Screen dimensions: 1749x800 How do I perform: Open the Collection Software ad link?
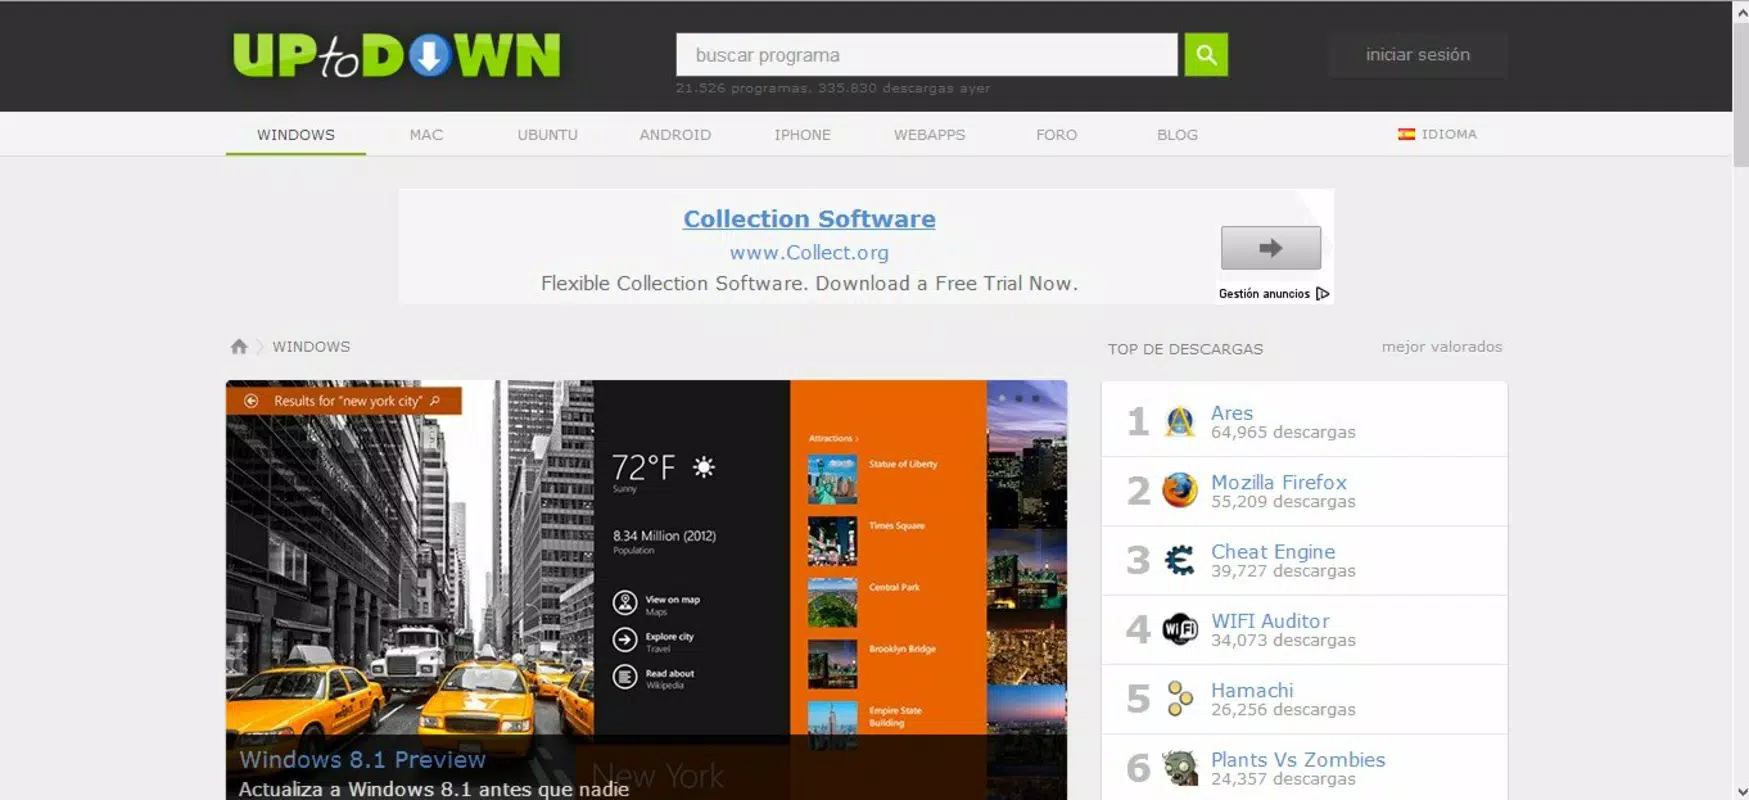click(809, 219)
